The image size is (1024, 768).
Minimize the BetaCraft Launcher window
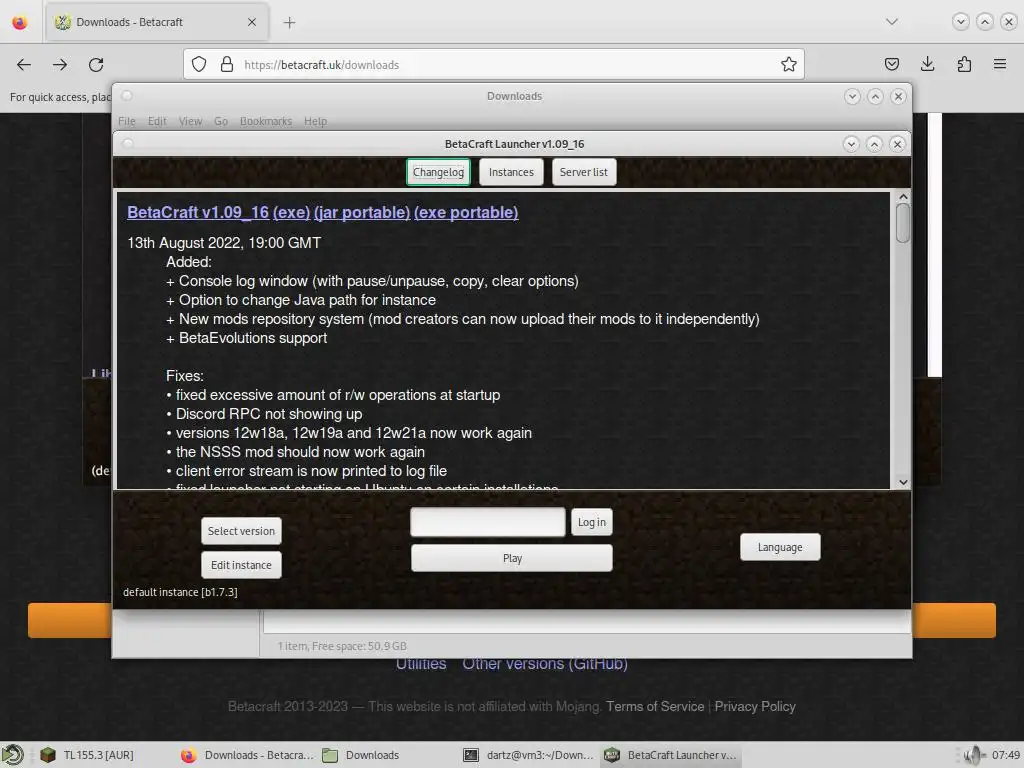(851, 144)
